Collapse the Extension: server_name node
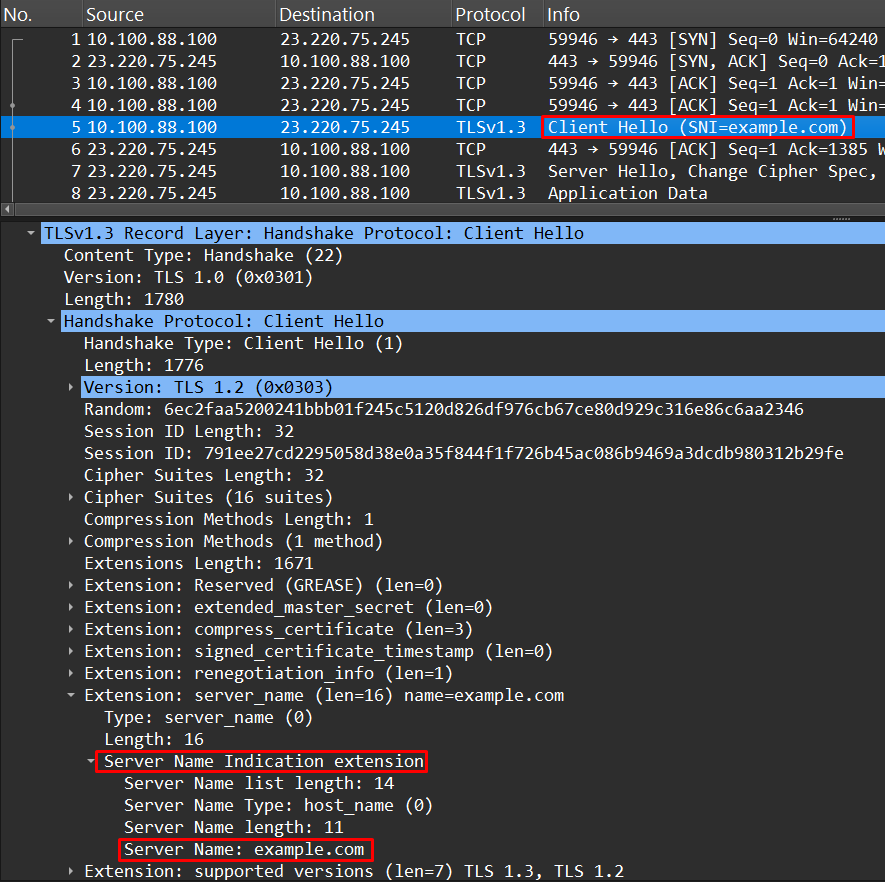 point(69,695)
